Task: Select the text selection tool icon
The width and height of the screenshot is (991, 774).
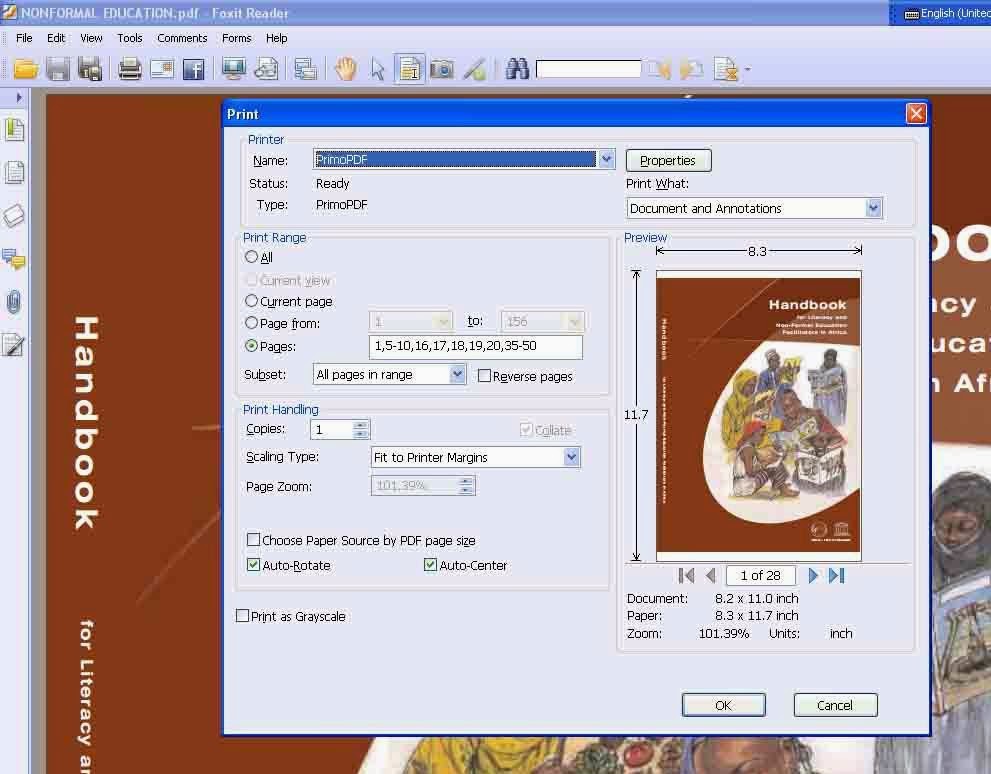Action: coord(410,68)
